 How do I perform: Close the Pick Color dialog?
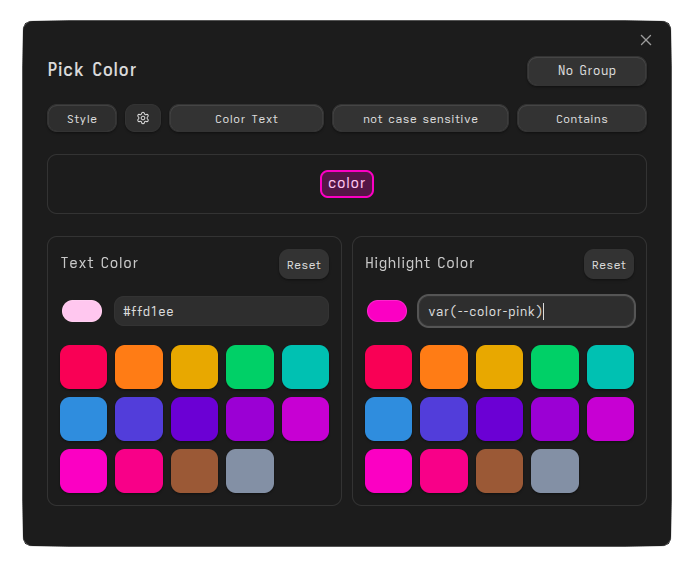pyautogui.click(x=646, y=40)
